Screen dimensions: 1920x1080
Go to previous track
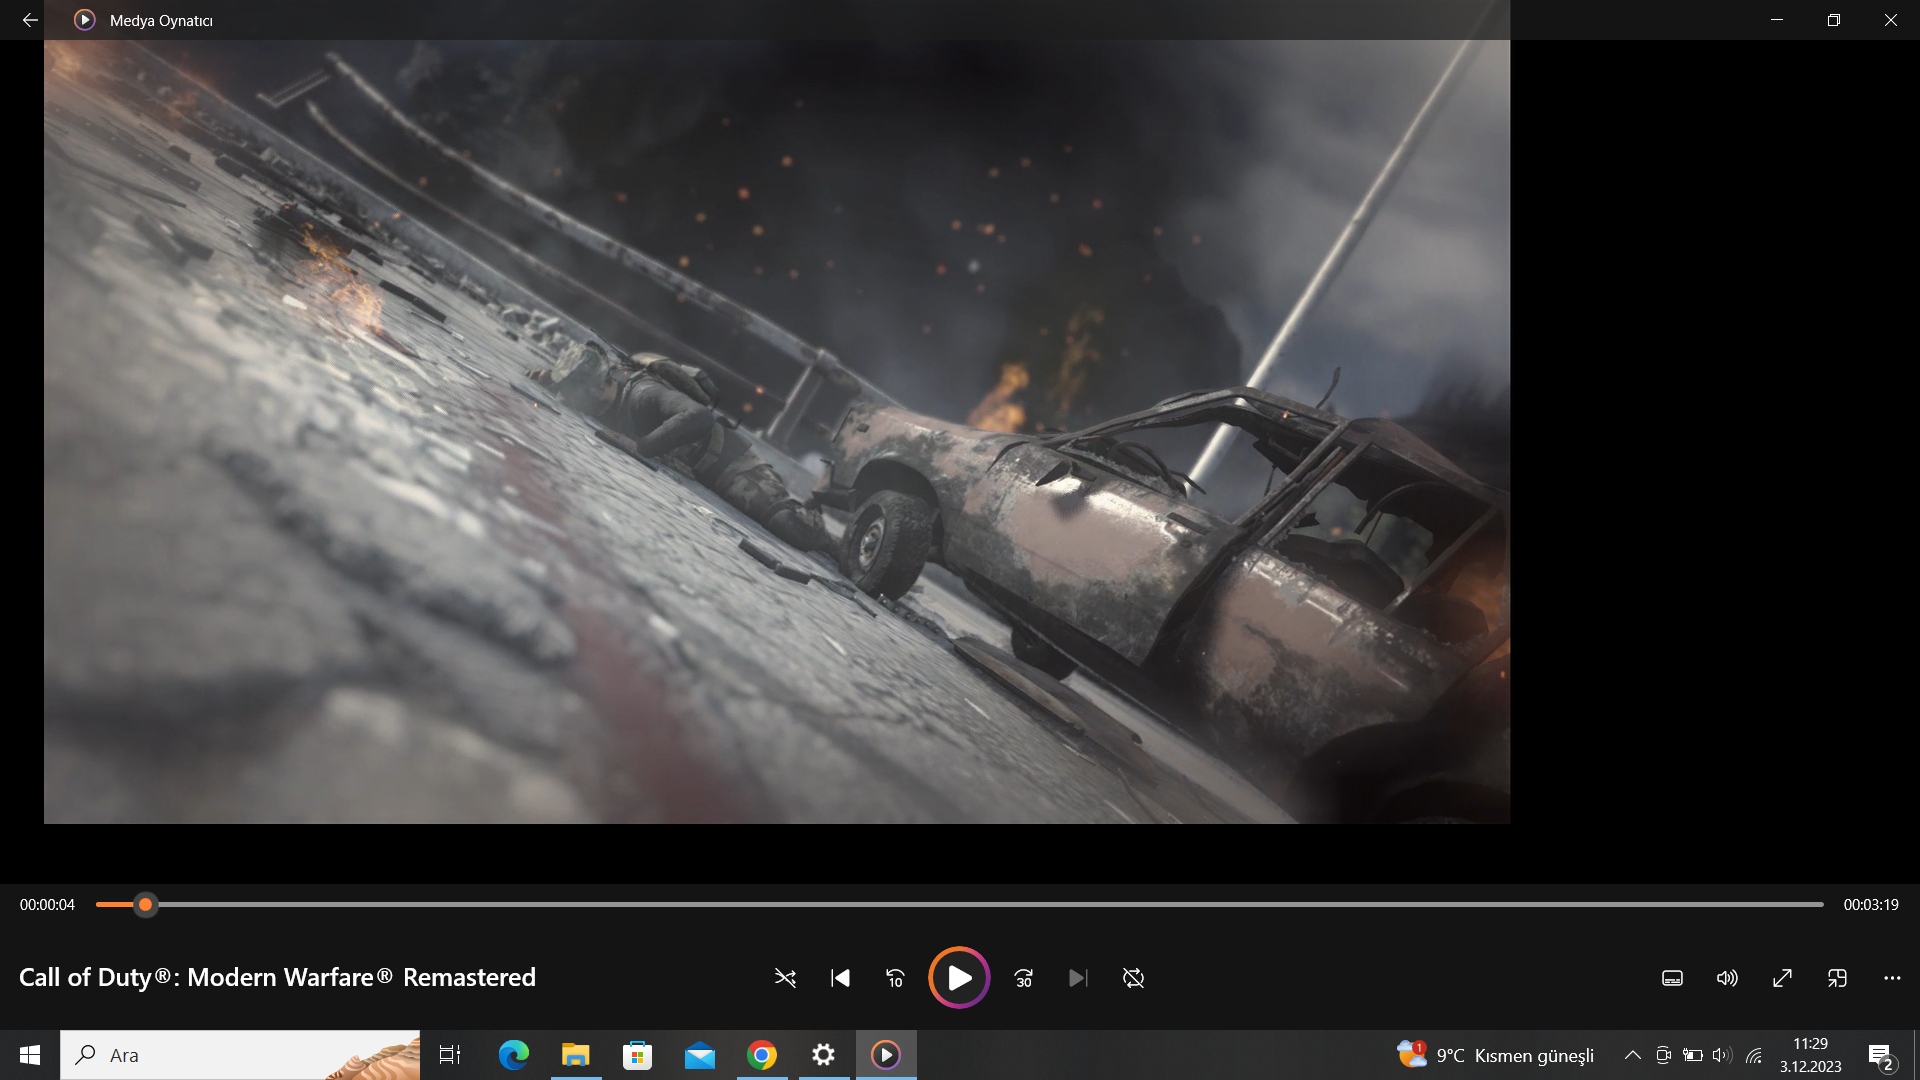pos(840,978)
